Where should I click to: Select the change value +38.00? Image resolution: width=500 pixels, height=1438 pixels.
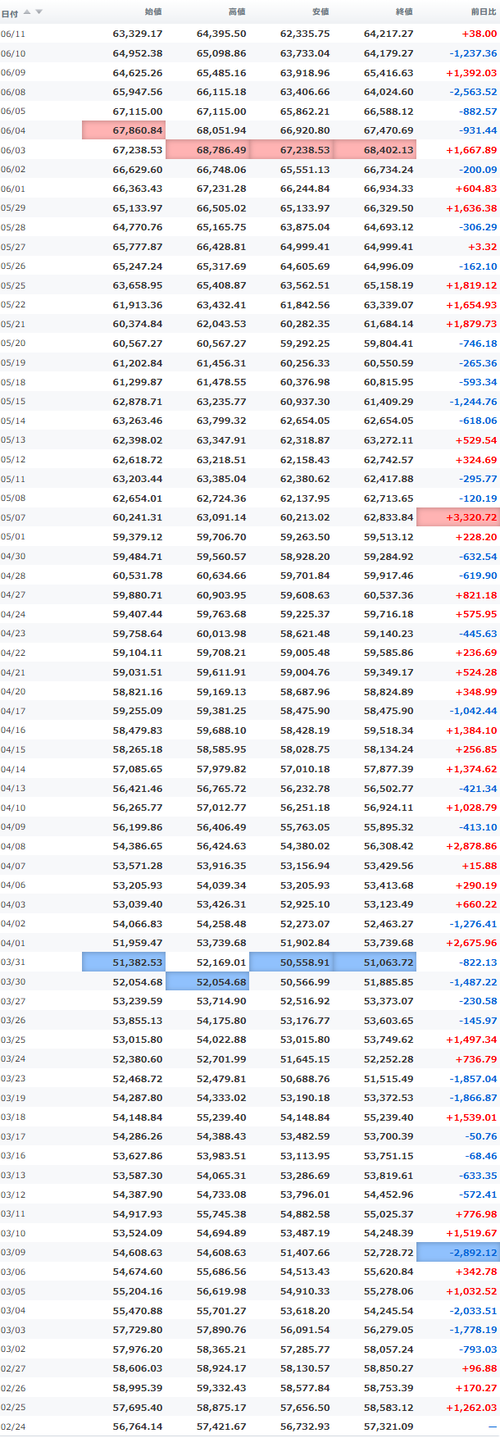click(x=478, y=33)
